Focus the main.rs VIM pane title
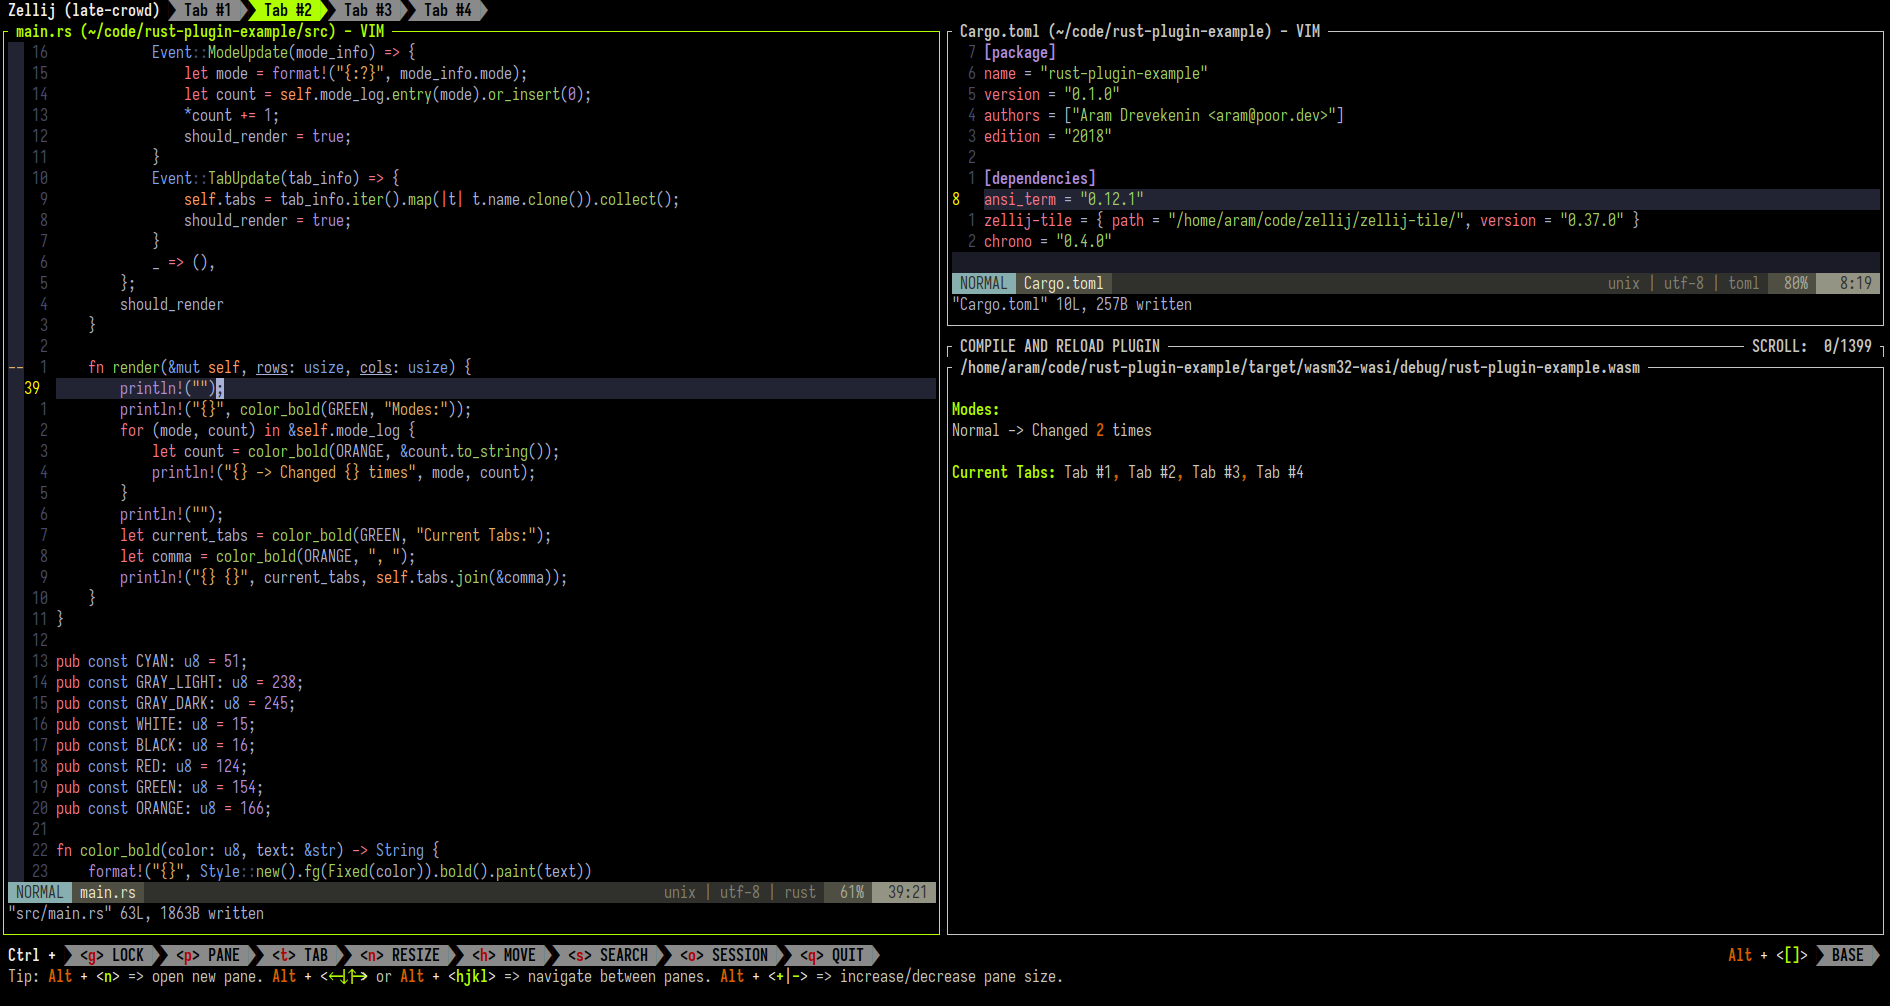1890x1006 pixels. [x=200, y=31]
